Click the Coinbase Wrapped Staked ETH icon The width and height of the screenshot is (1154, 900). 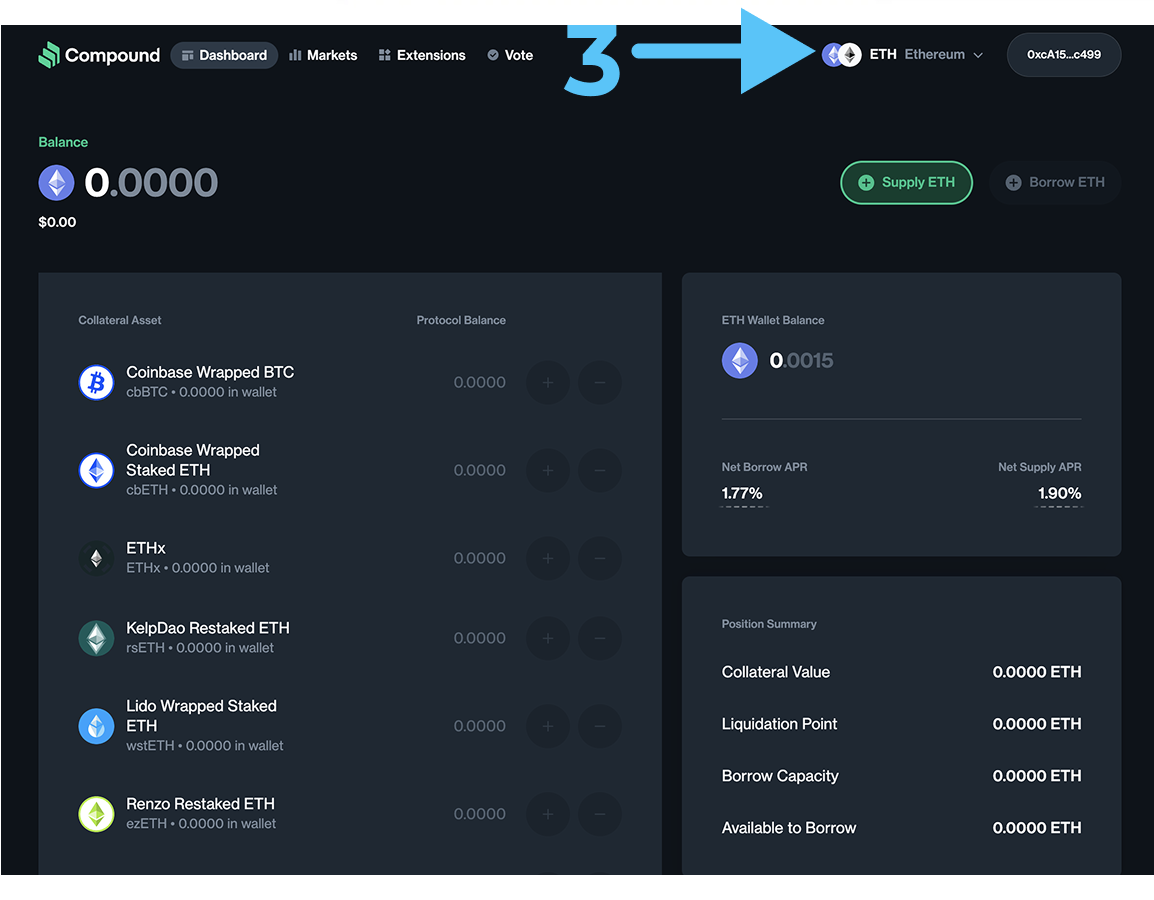(97, 470)
